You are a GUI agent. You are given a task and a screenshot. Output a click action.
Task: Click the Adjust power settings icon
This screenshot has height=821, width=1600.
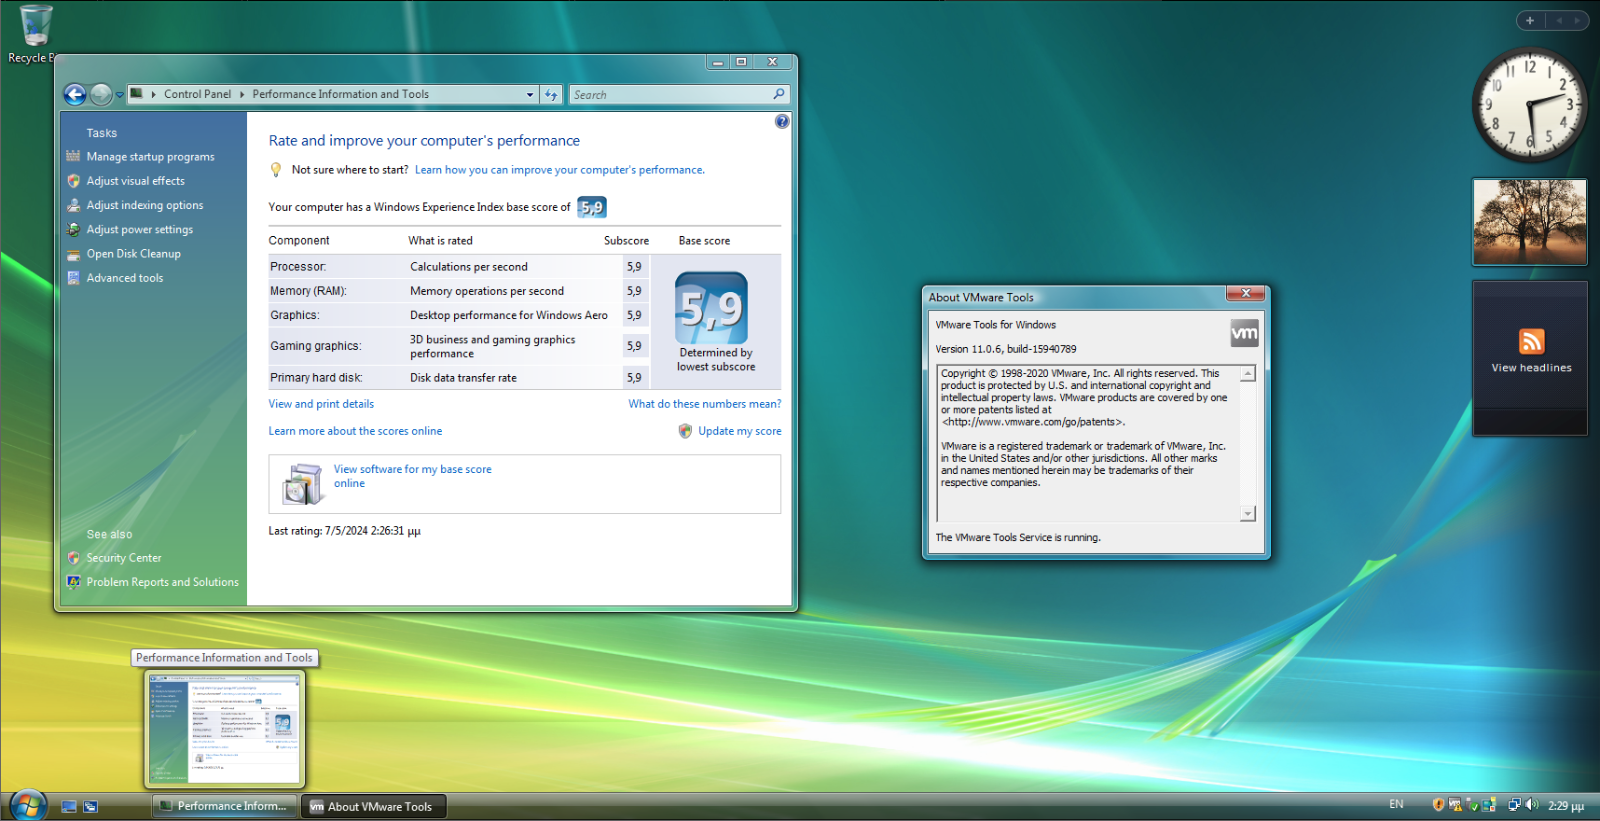point(73,229)
